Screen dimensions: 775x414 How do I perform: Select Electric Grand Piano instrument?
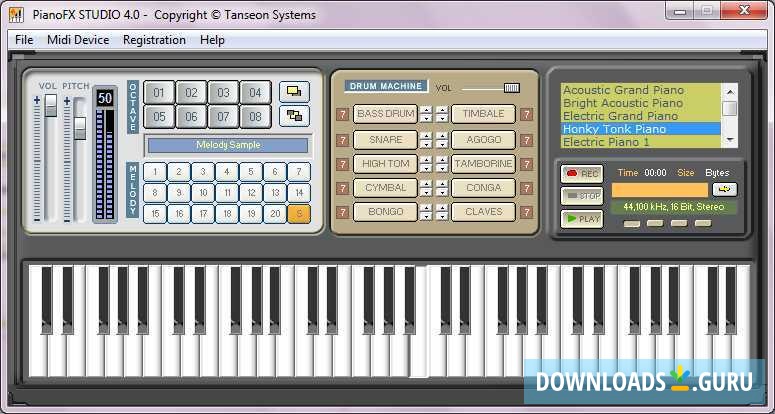(x=641, y=116)
